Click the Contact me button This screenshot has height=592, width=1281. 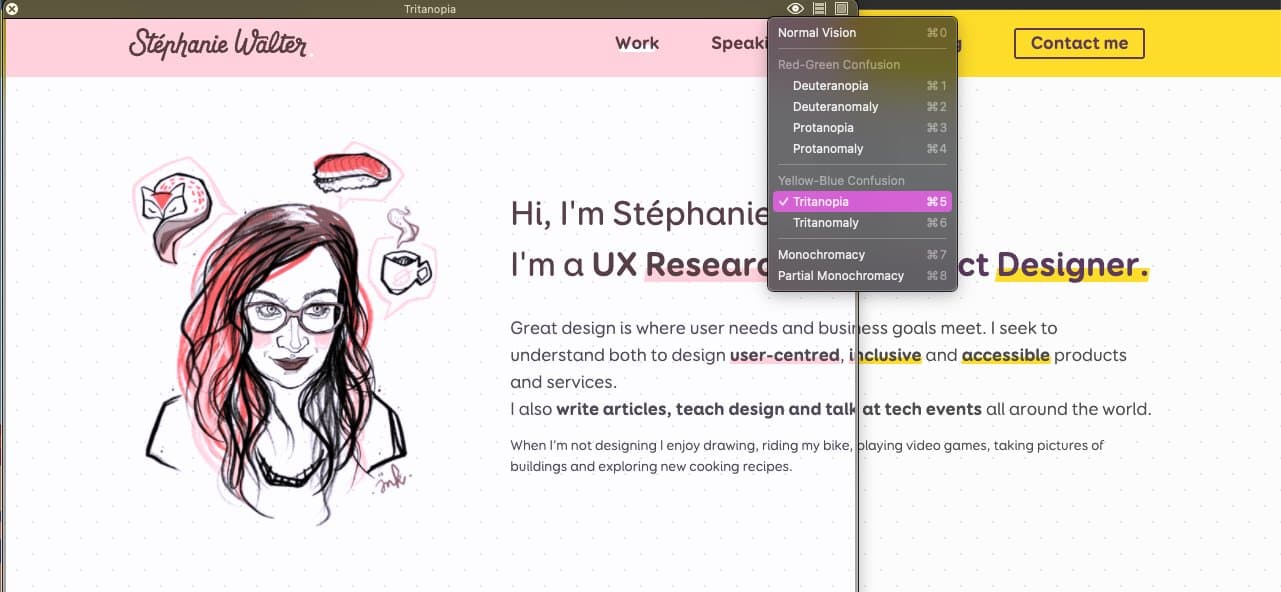coord(1079,43)
